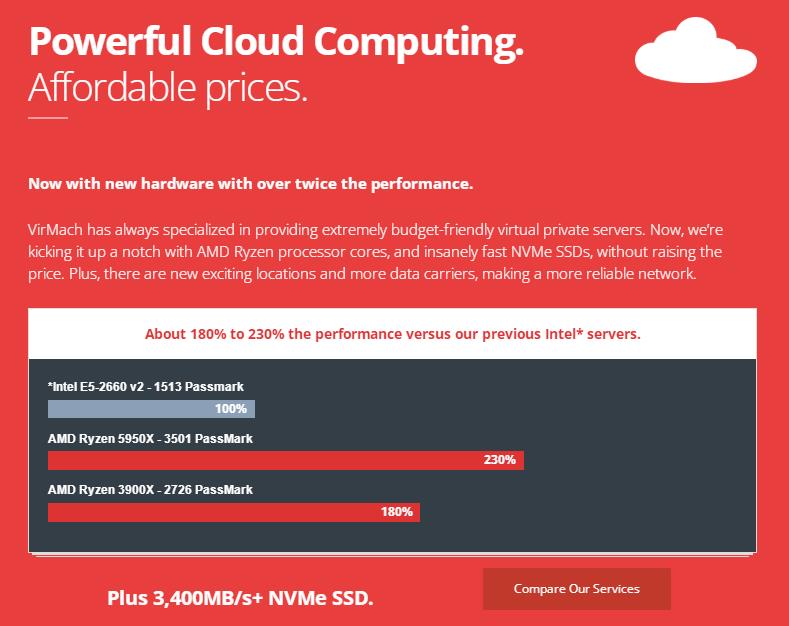Click the short white divider under the heading

pos(47,118)
